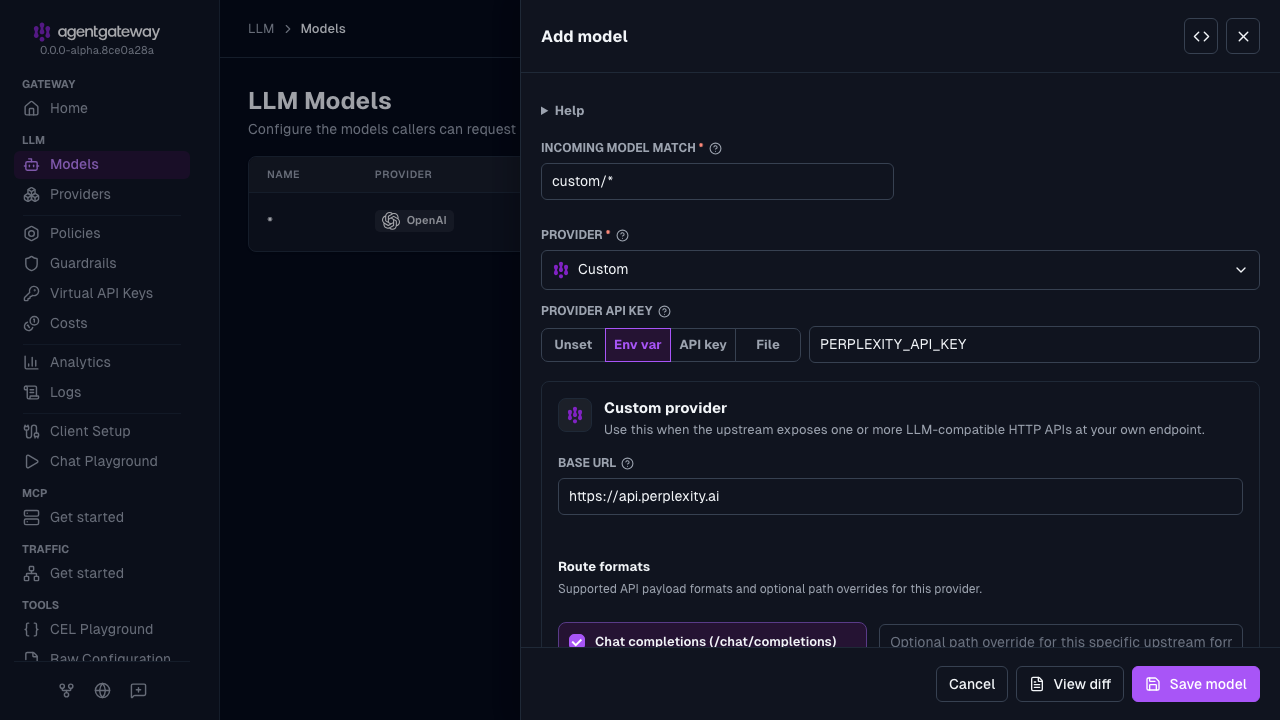Click the Base URL input field
Screen dimensions: 1280x720
click(x=900, y=496)
